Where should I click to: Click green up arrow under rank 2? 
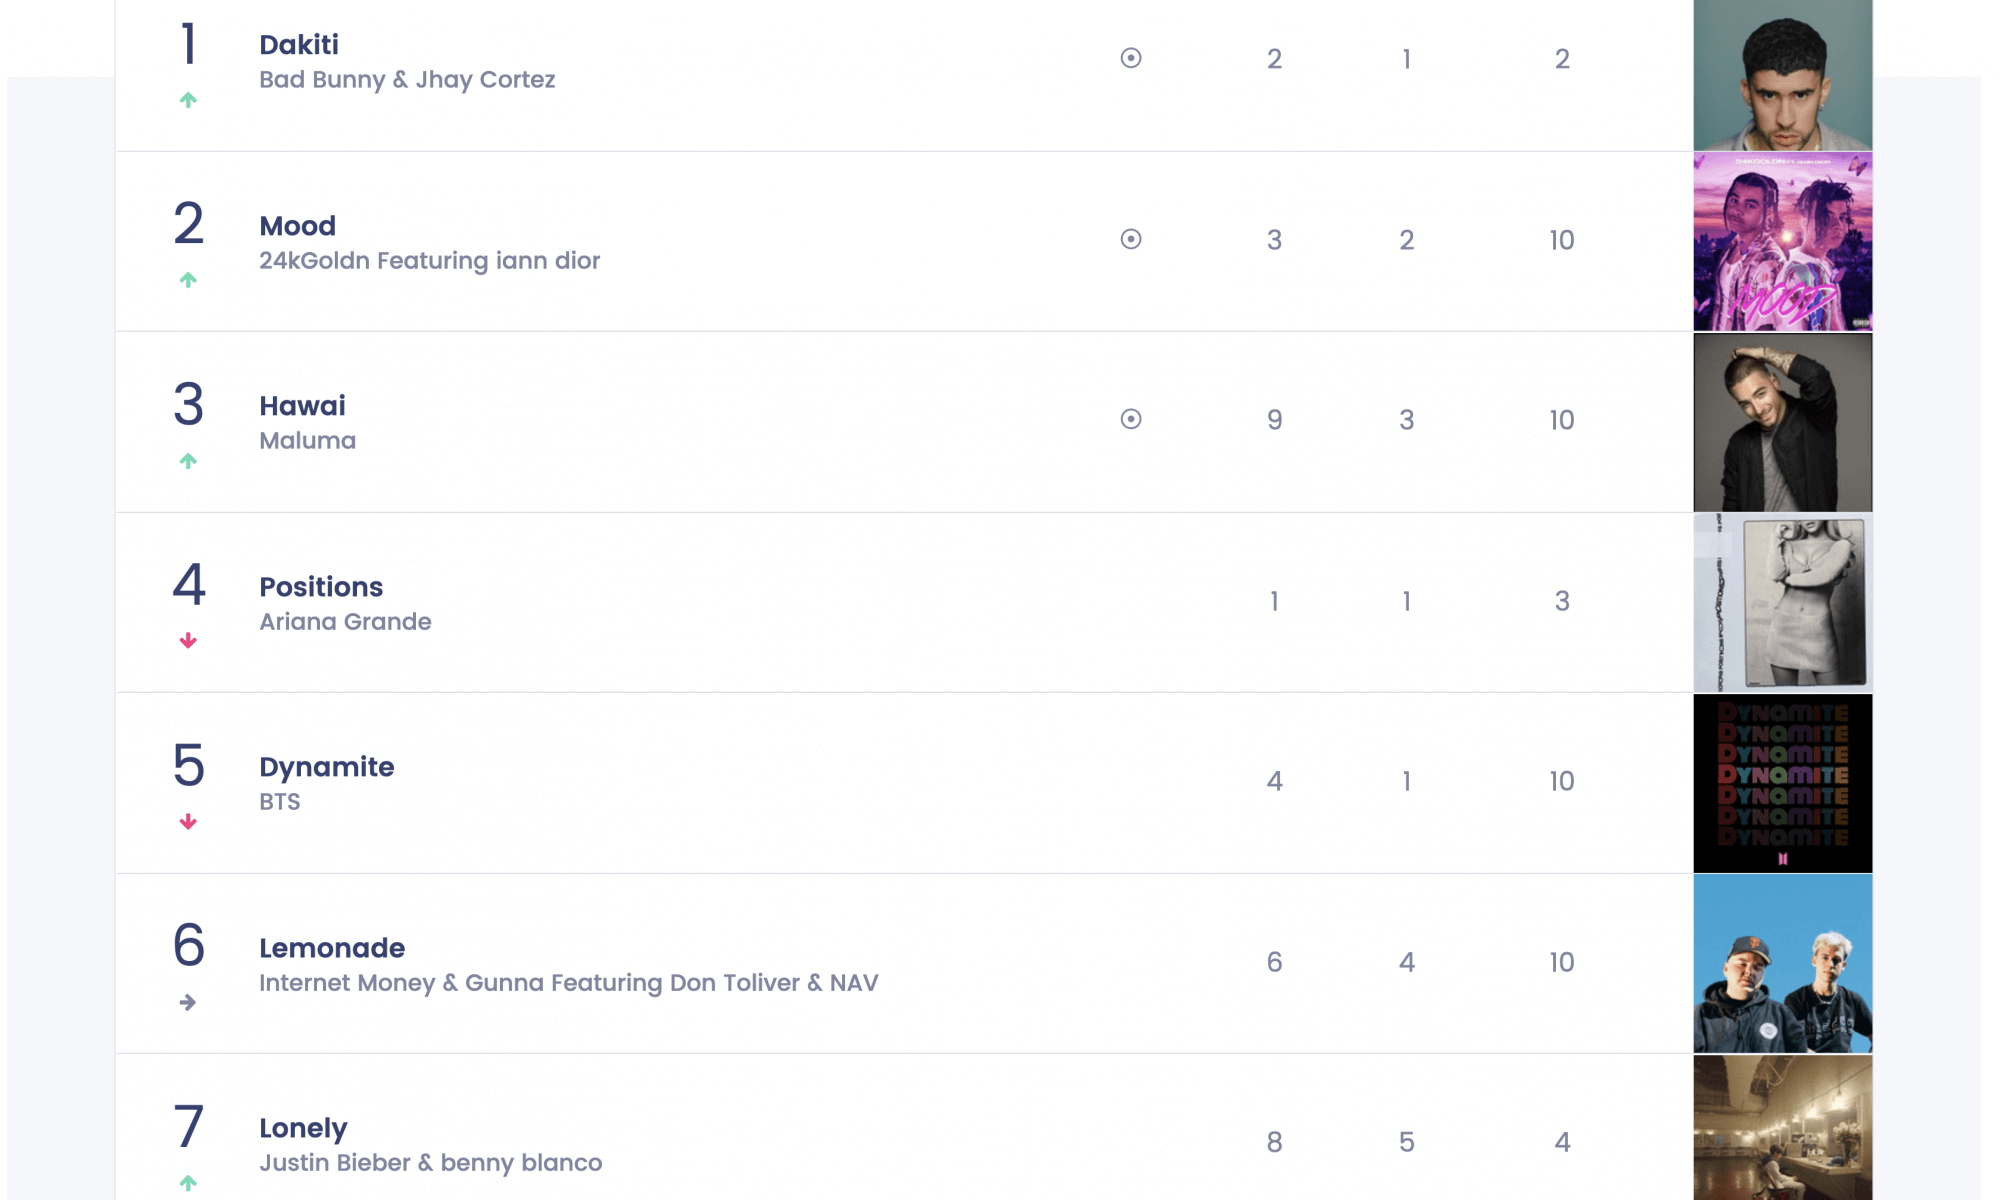pos(188,280)
